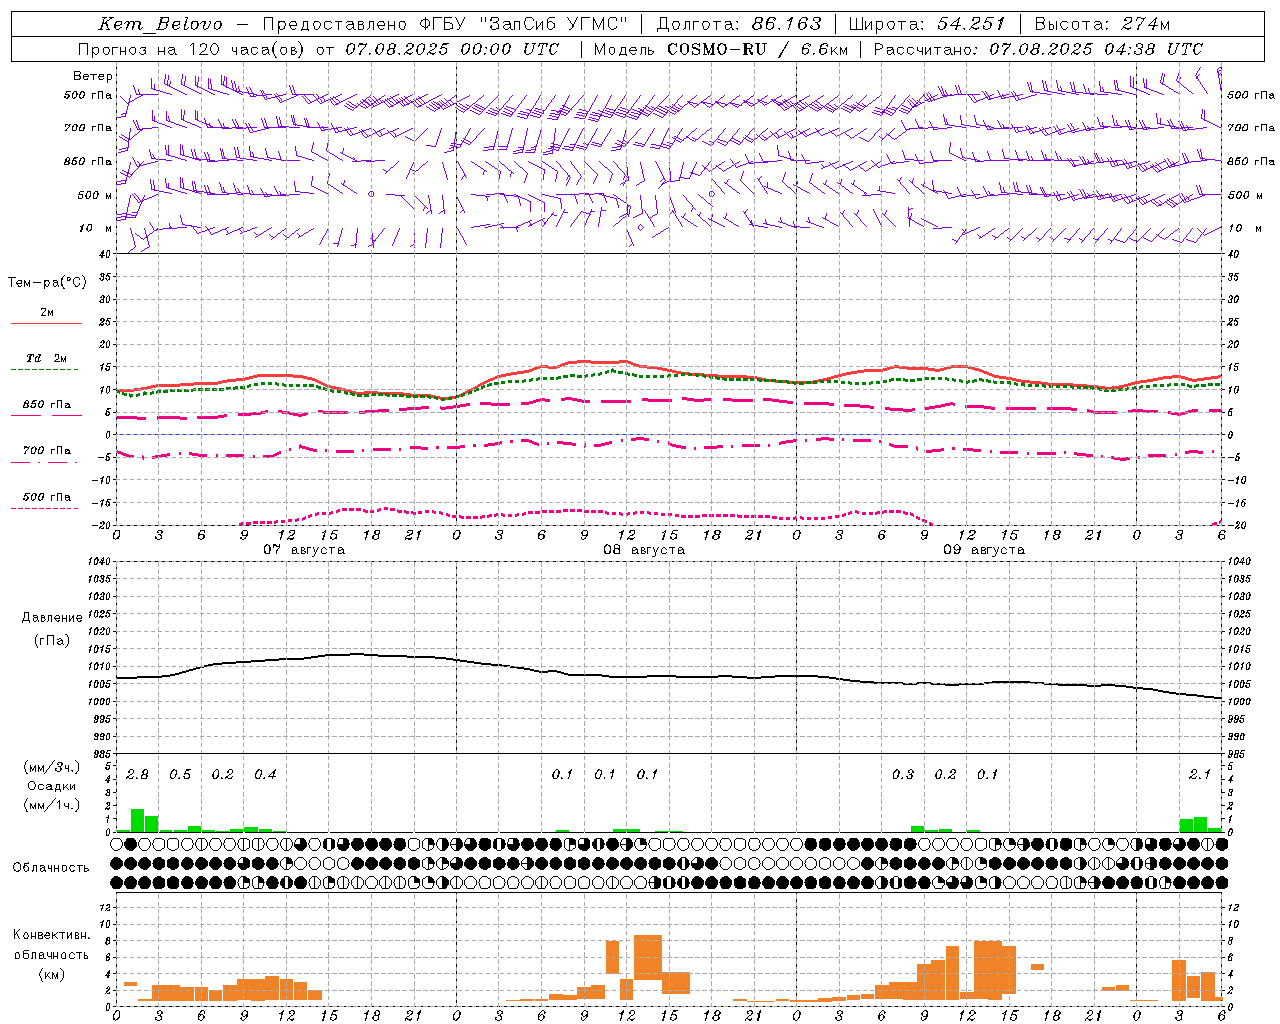Click the 2.1 precipitation value
This screenshot has height=1024, width=1280.
pos(1200,775)
